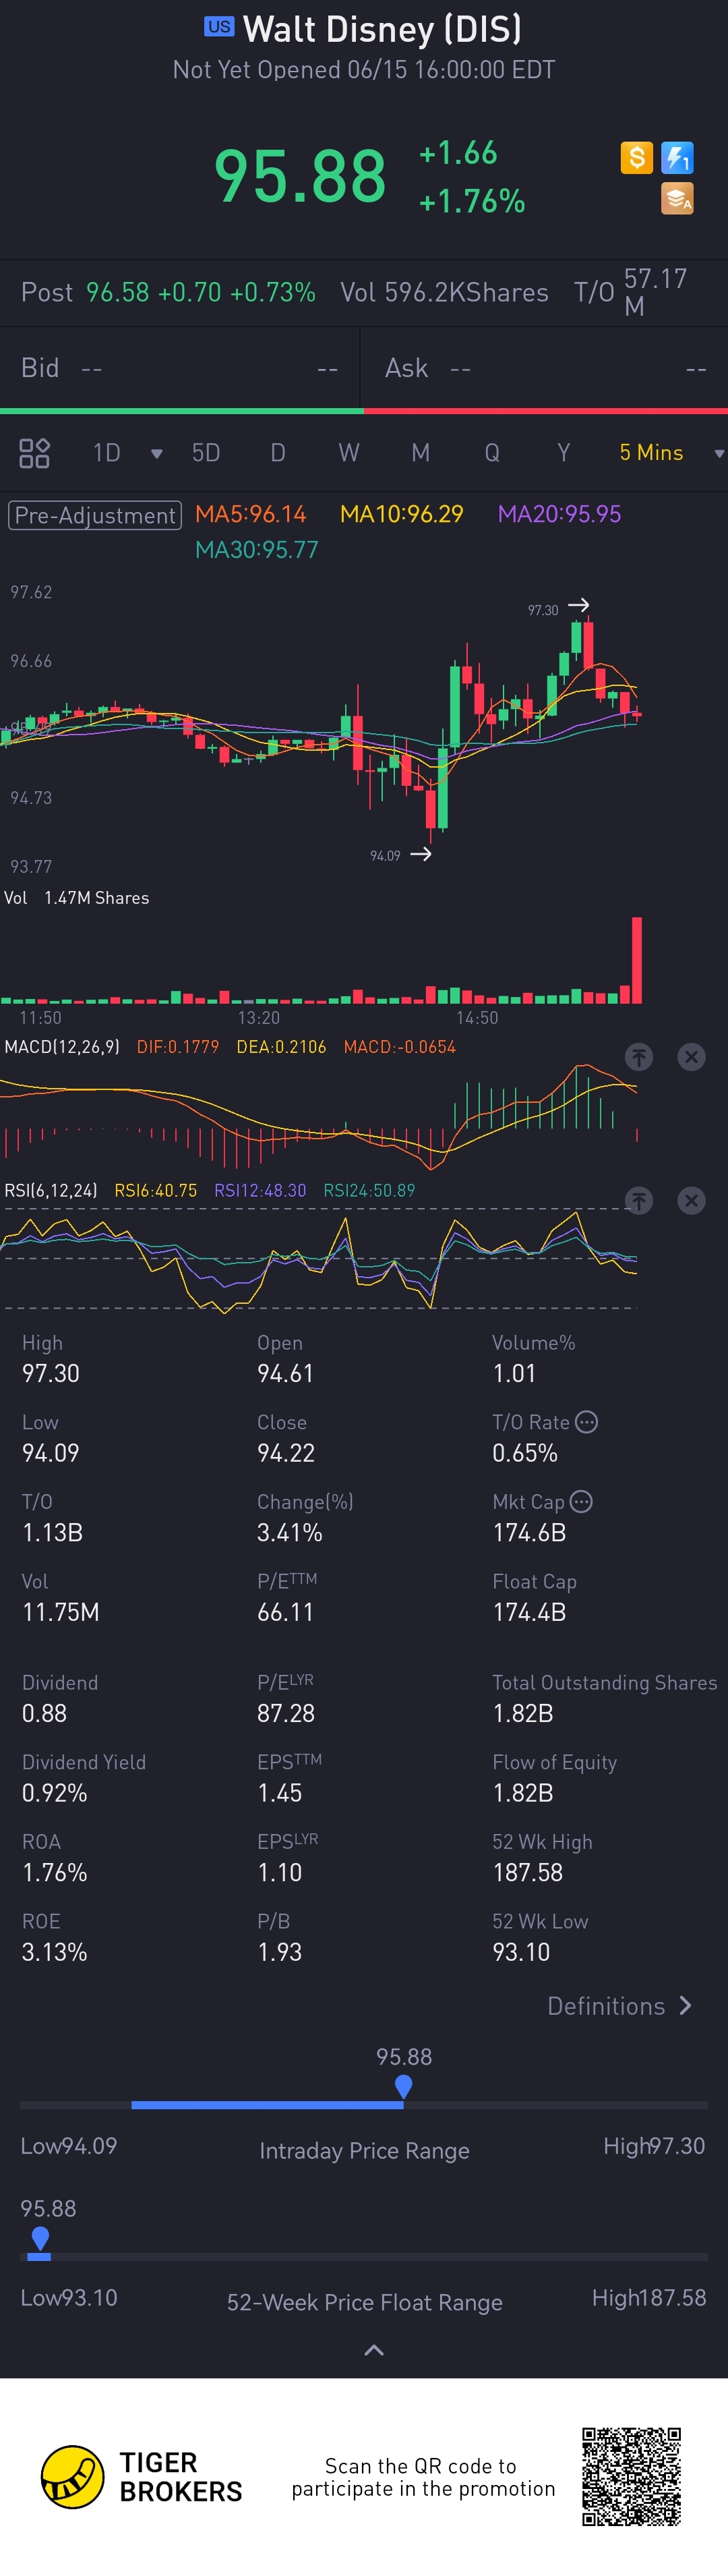Image resolution: width=728 pixels, height=2576 pixels.
Task: Tap the MA5:96.14 indicator value
Action: click(250, 514)
